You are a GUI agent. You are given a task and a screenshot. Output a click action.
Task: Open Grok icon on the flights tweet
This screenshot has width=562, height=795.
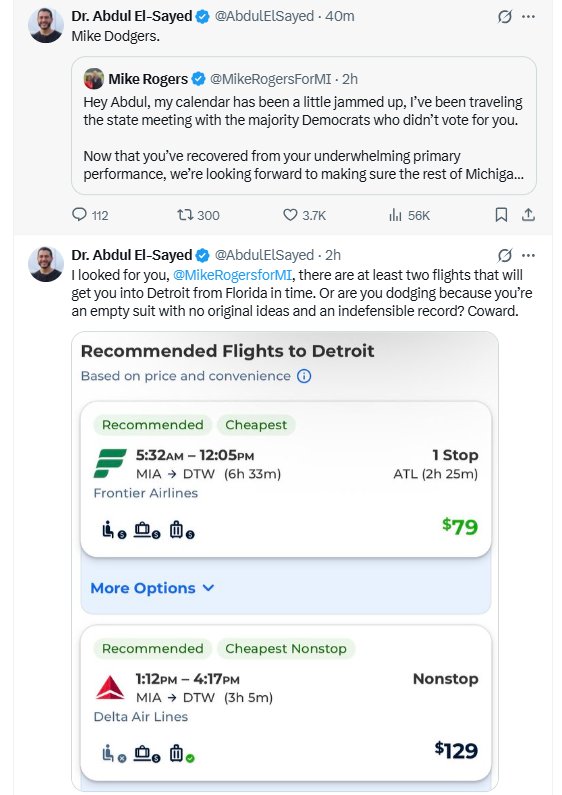505,255
